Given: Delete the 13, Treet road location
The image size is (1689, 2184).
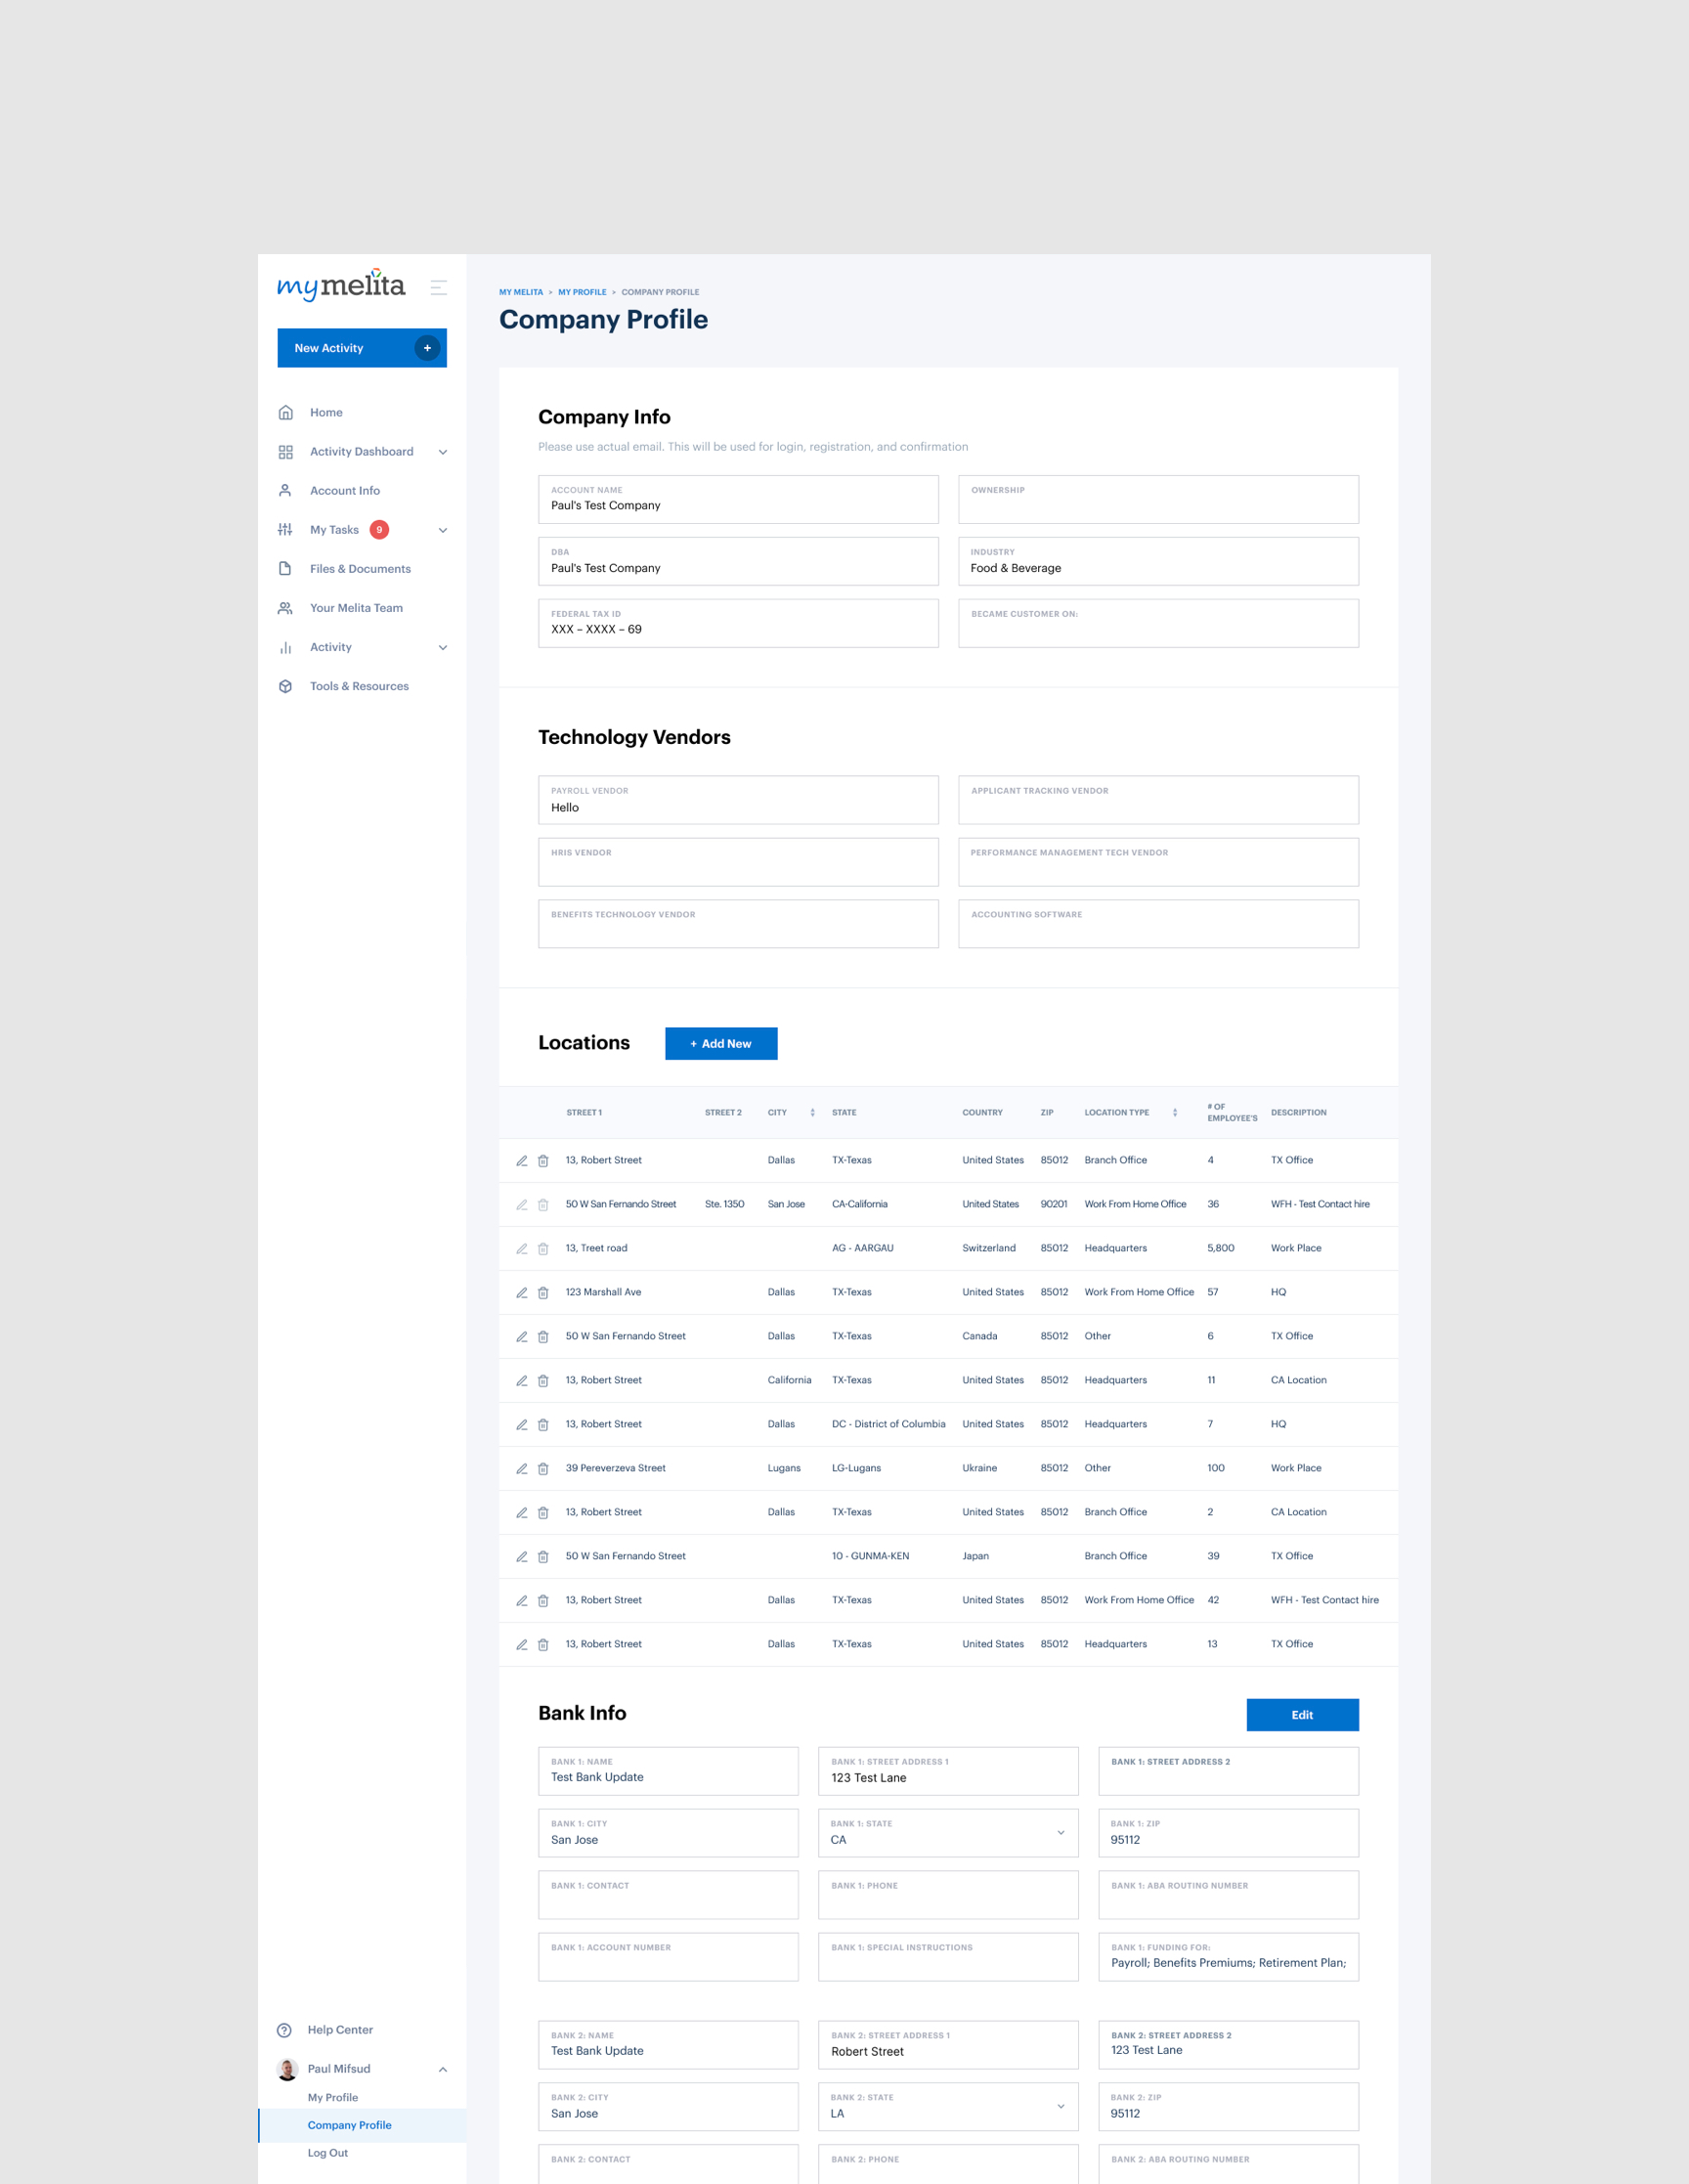Looking at the screenshot, I should click(x=543, y=1249).
